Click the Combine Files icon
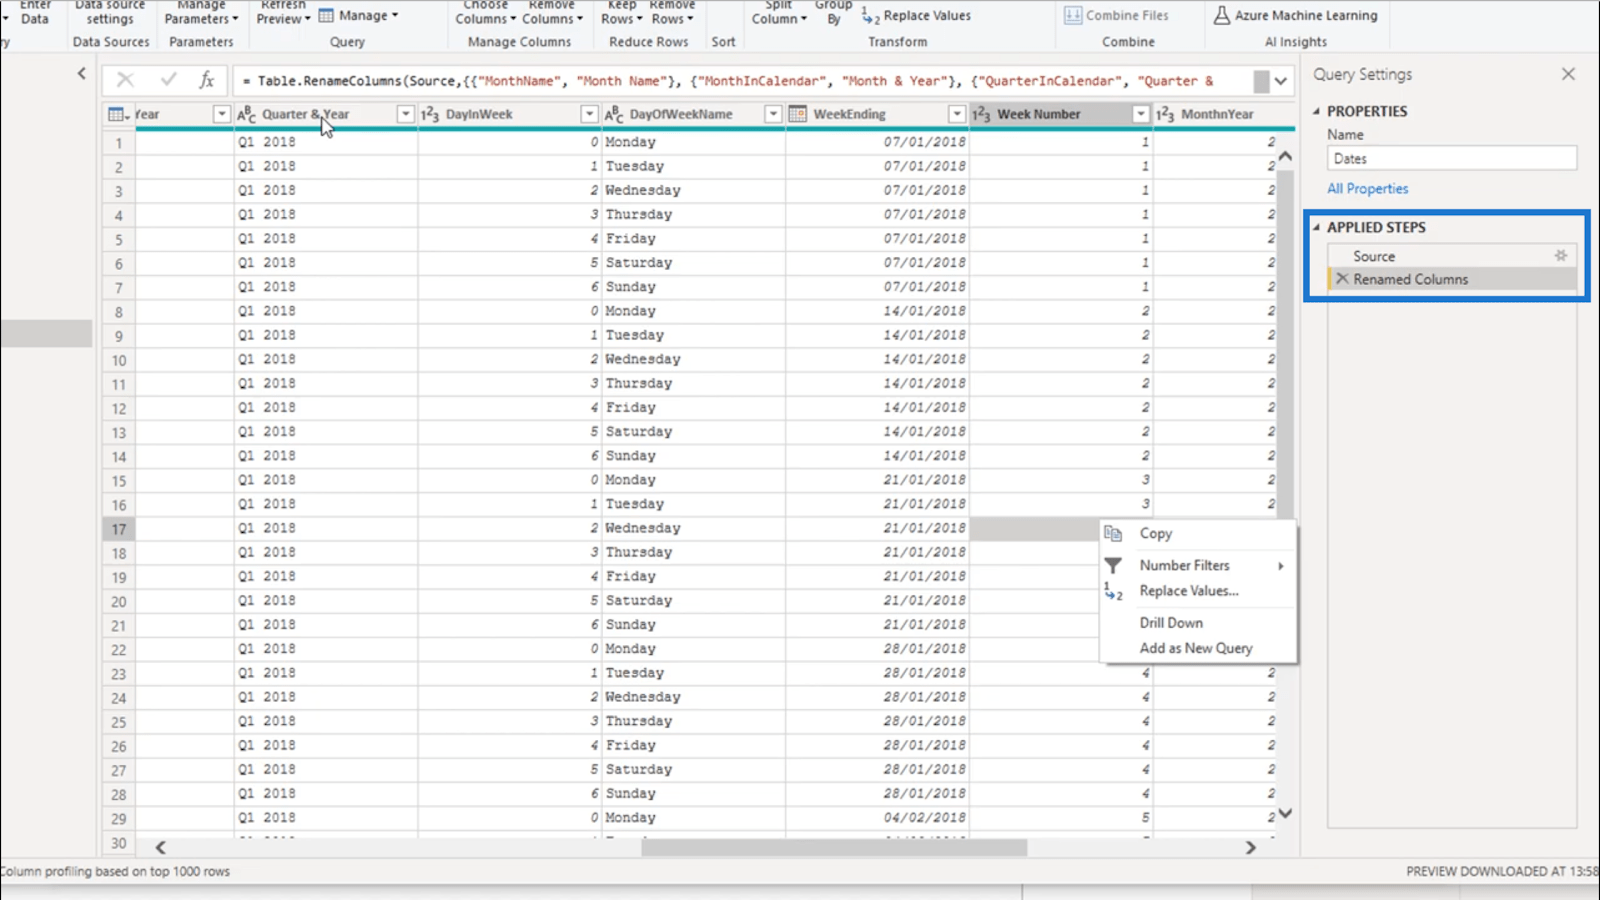The image size is (1600, 900). (1073, 15)
